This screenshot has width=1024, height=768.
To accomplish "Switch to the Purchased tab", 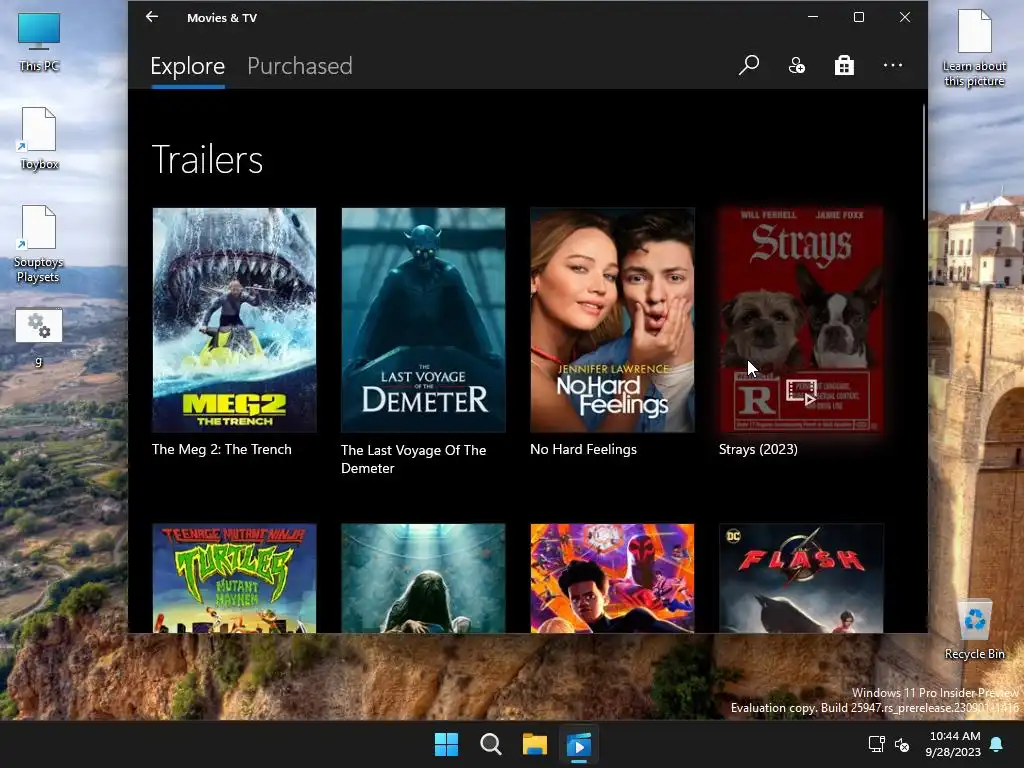I will pyautogui.click(x=300, y=66).
